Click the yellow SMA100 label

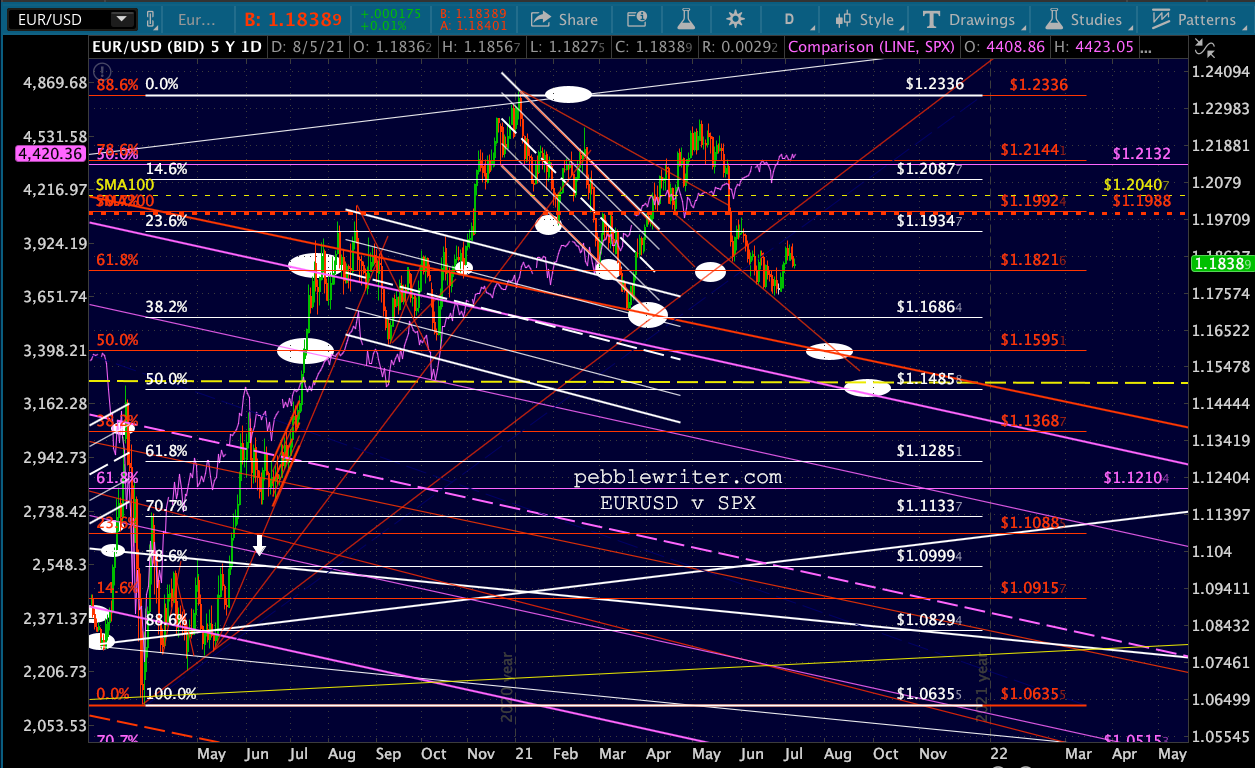(x=125, y=186)
